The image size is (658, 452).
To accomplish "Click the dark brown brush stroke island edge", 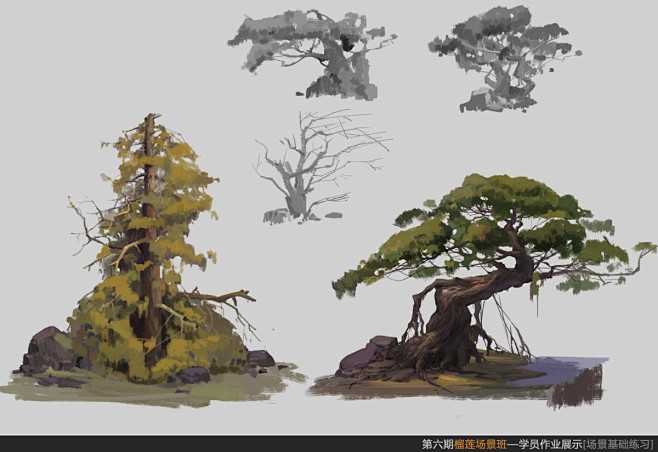I will [x=577, y=388].
